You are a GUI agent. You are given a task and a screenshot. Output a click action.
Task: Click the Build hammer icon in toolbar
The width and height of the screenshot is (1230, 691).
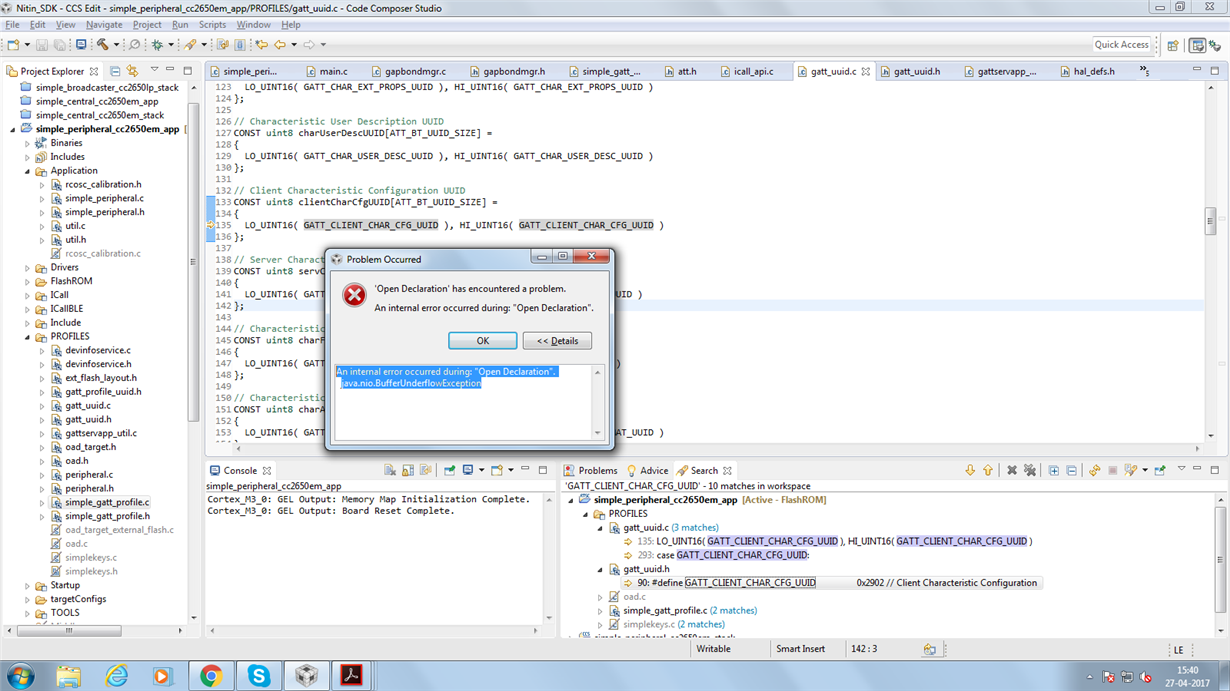pos(102,44)
